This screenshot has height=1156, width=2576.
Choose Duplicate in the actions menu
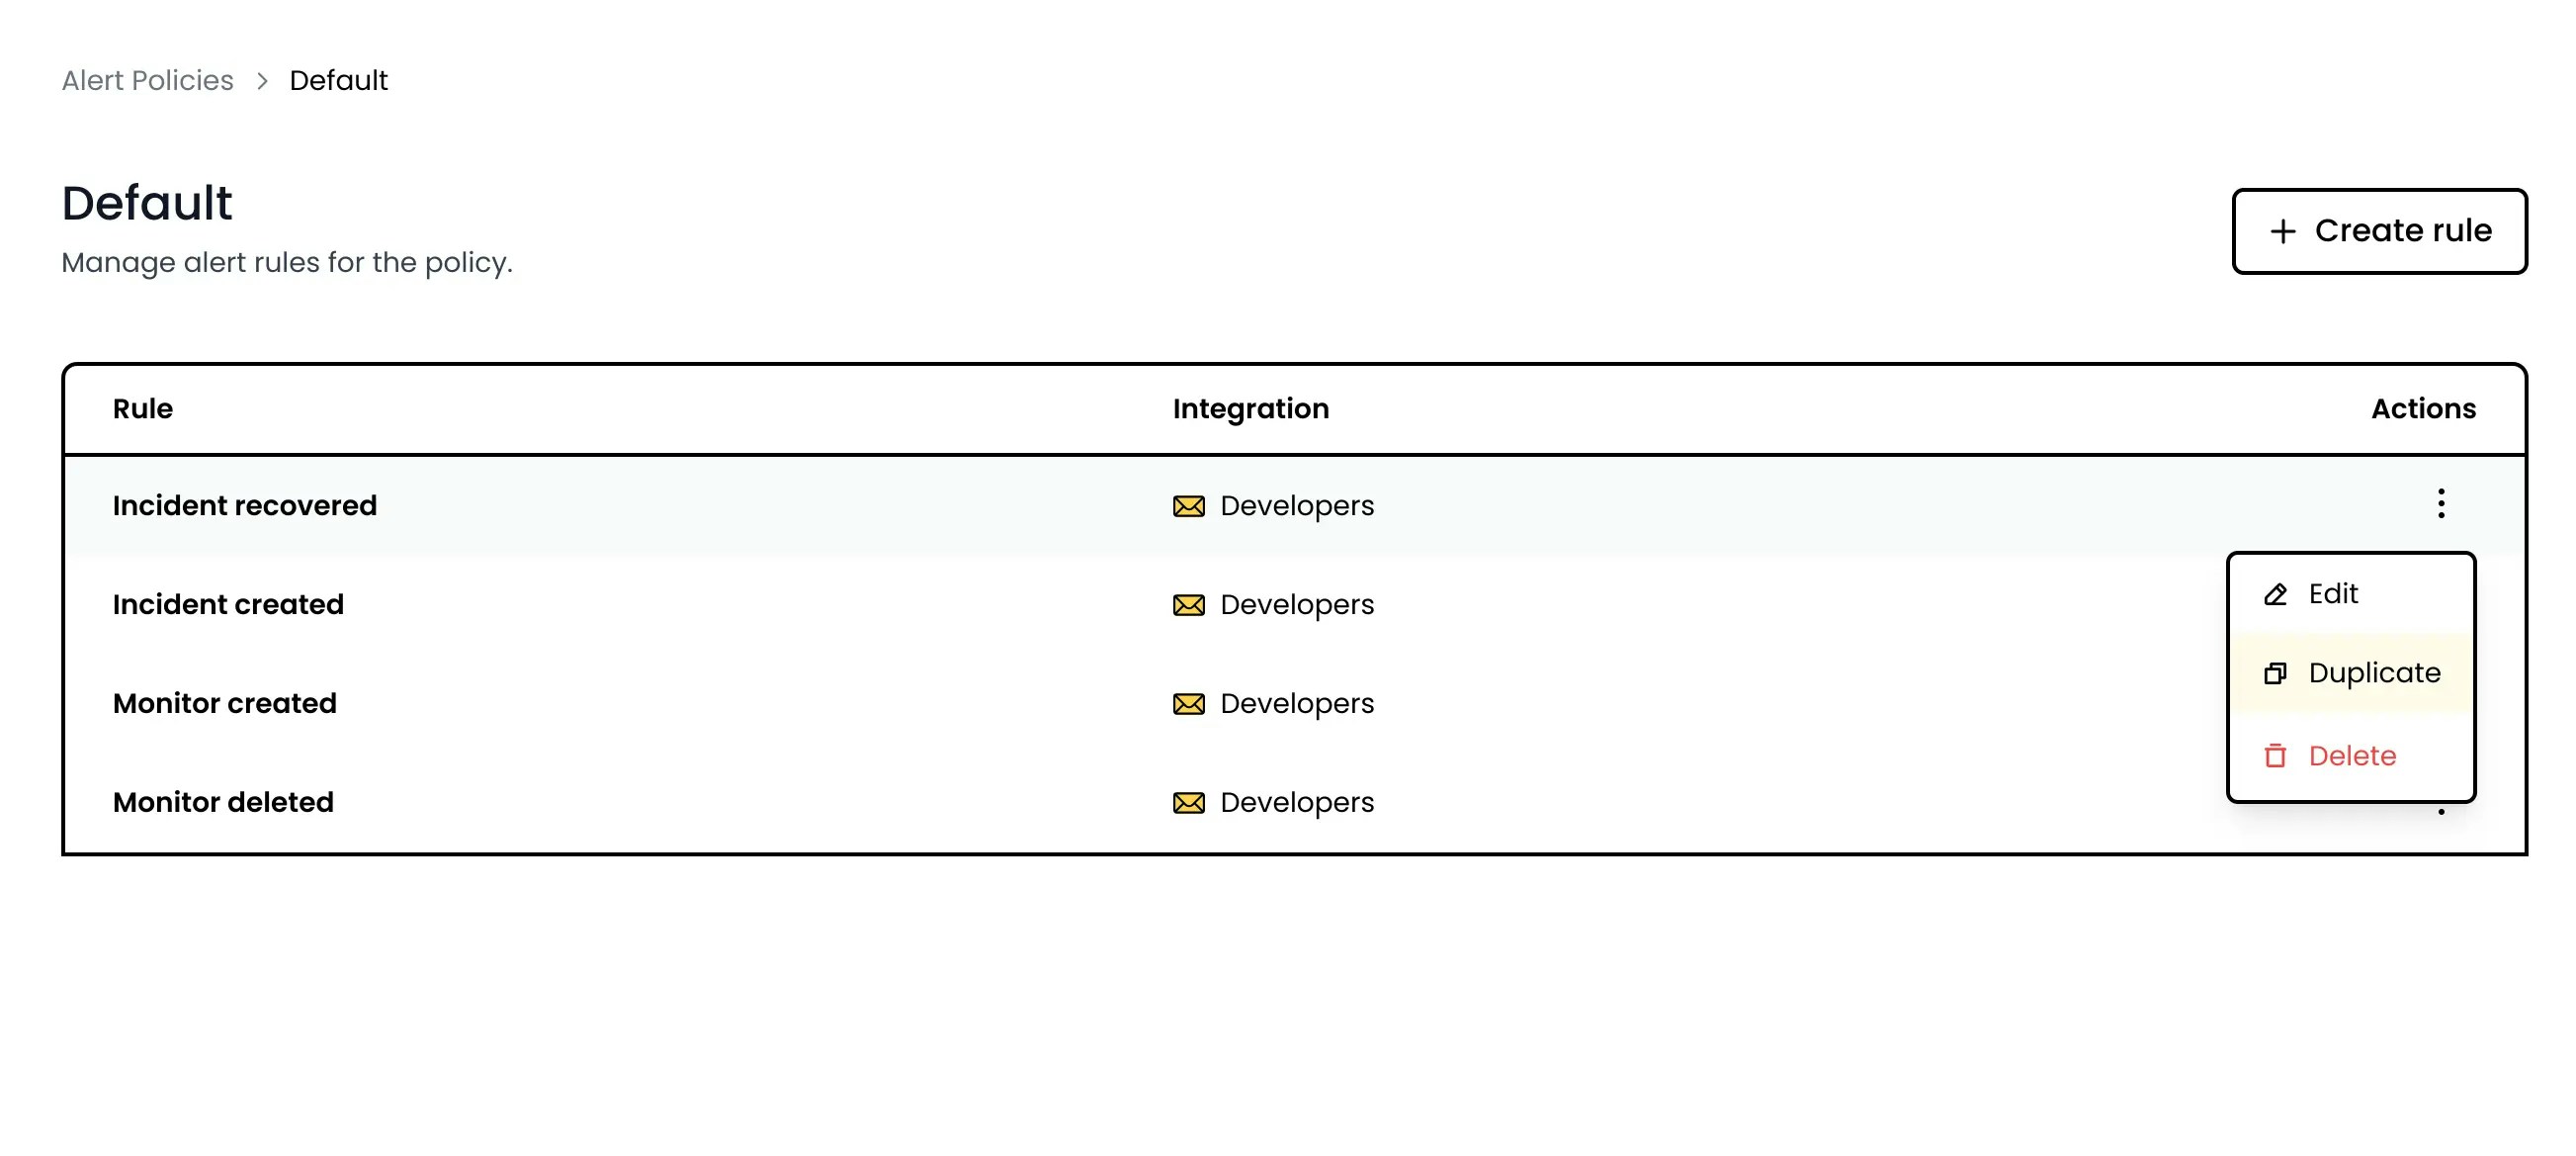[2351, 673]
